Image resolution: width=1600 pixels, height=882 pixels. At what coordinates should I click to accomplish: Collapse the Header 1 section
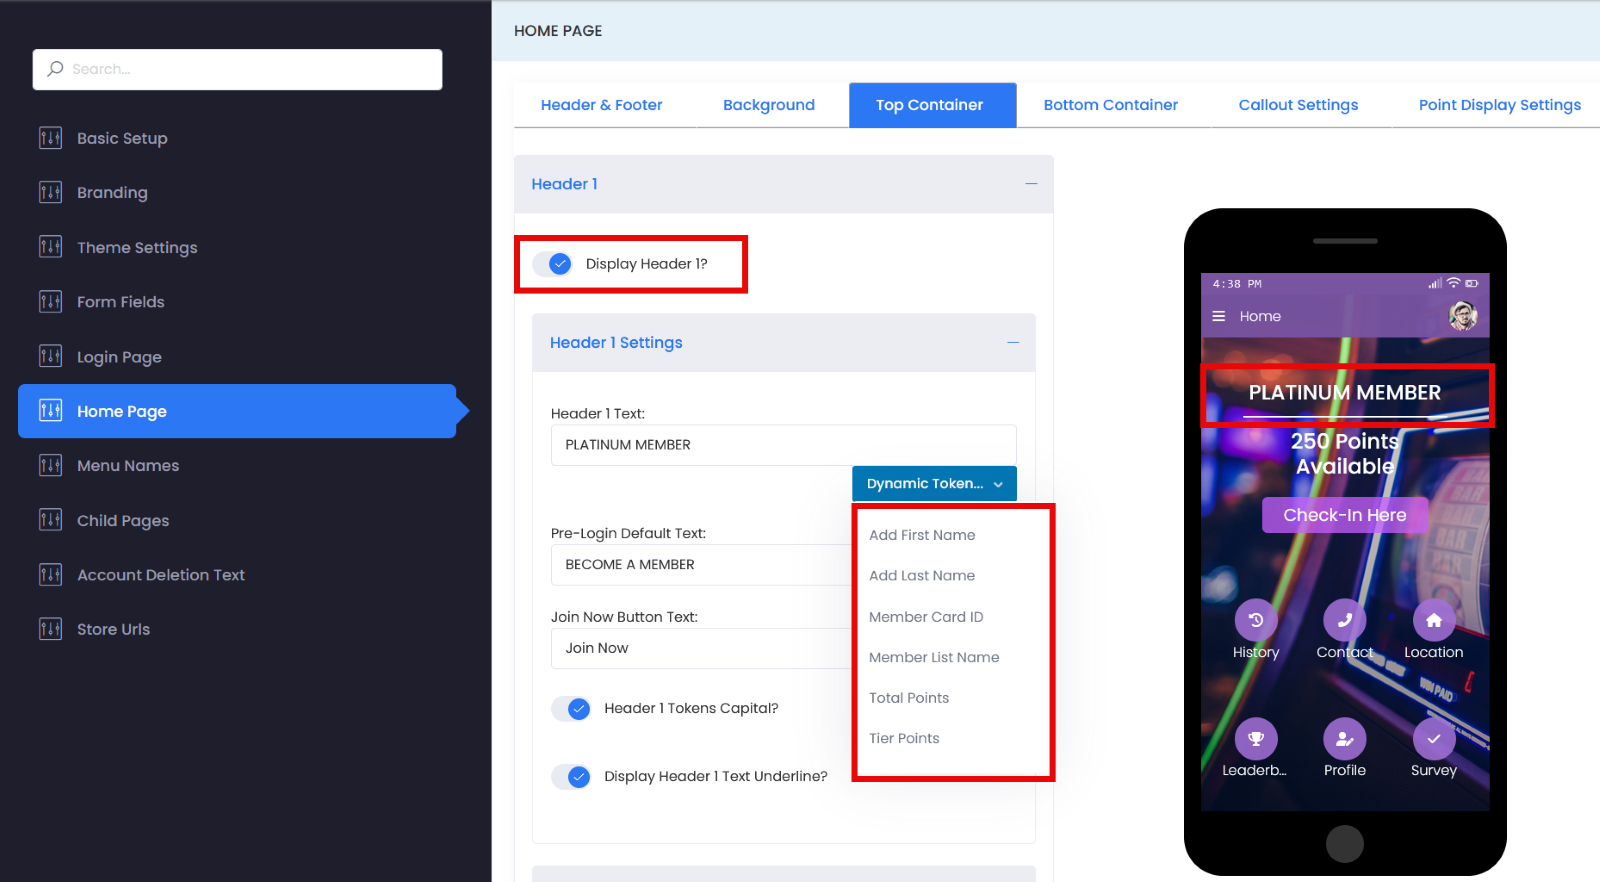(x=1031, y=184)
